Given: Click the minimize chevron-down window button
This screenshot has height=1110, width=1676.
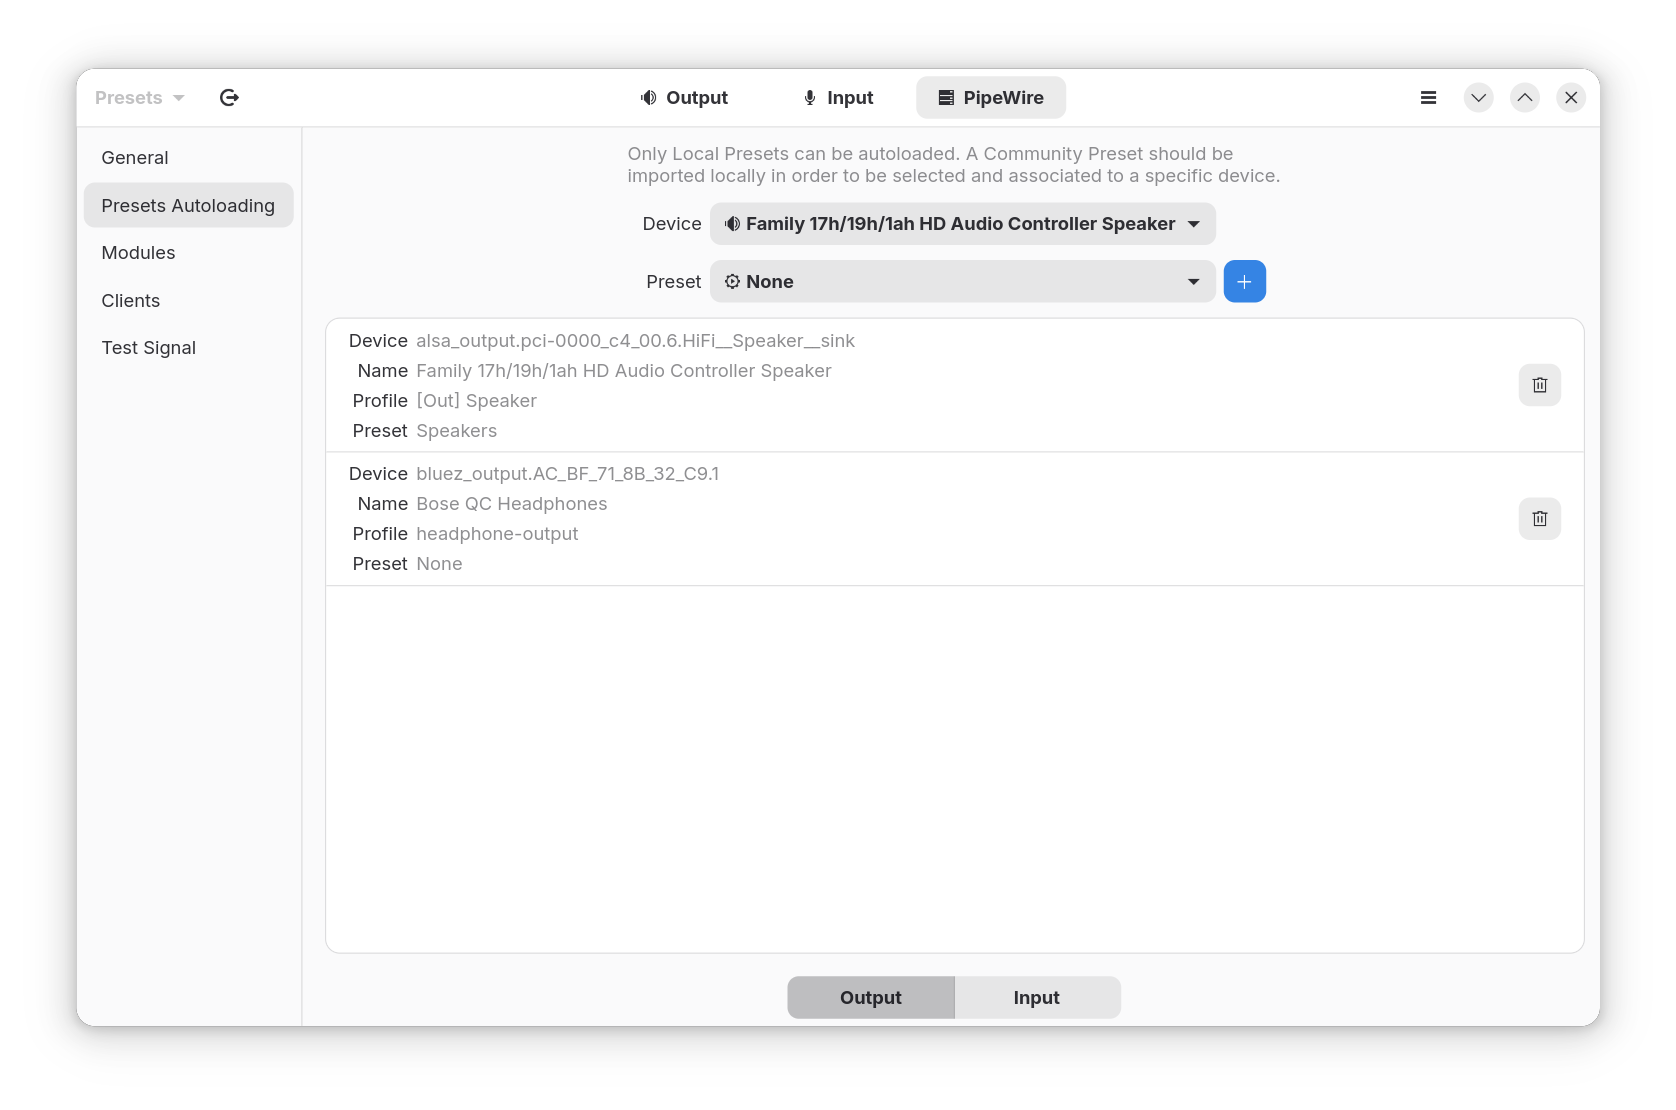Looking at the screenshot, I should 1478,98.
